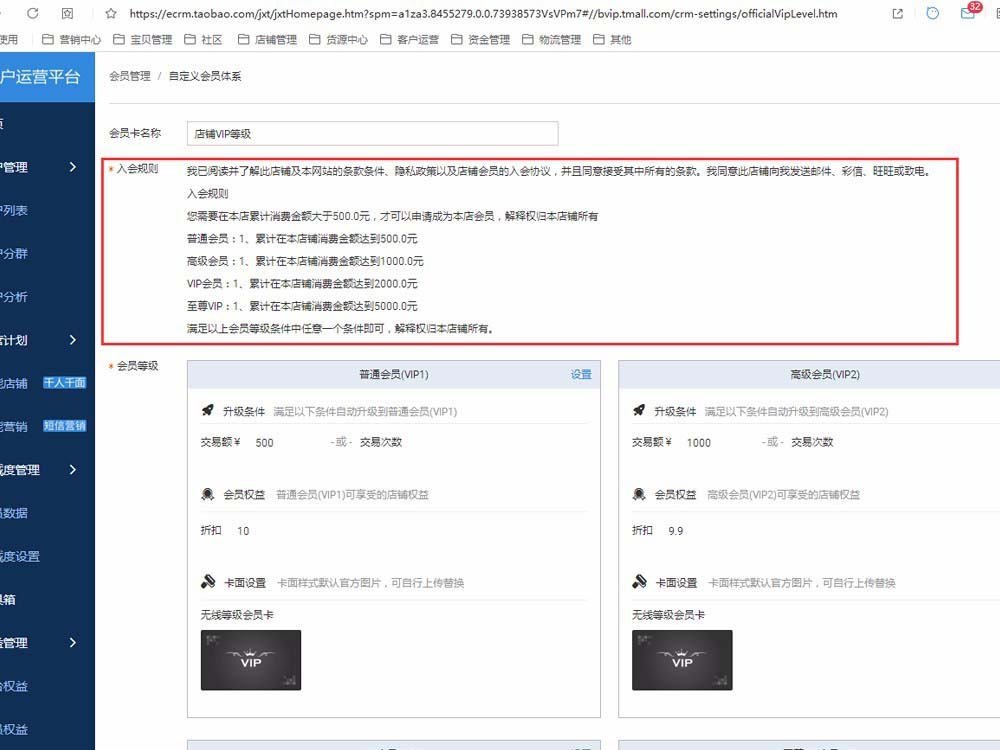Bookmark the page with the star icon
1000x750 pixels.
point(110,13)
